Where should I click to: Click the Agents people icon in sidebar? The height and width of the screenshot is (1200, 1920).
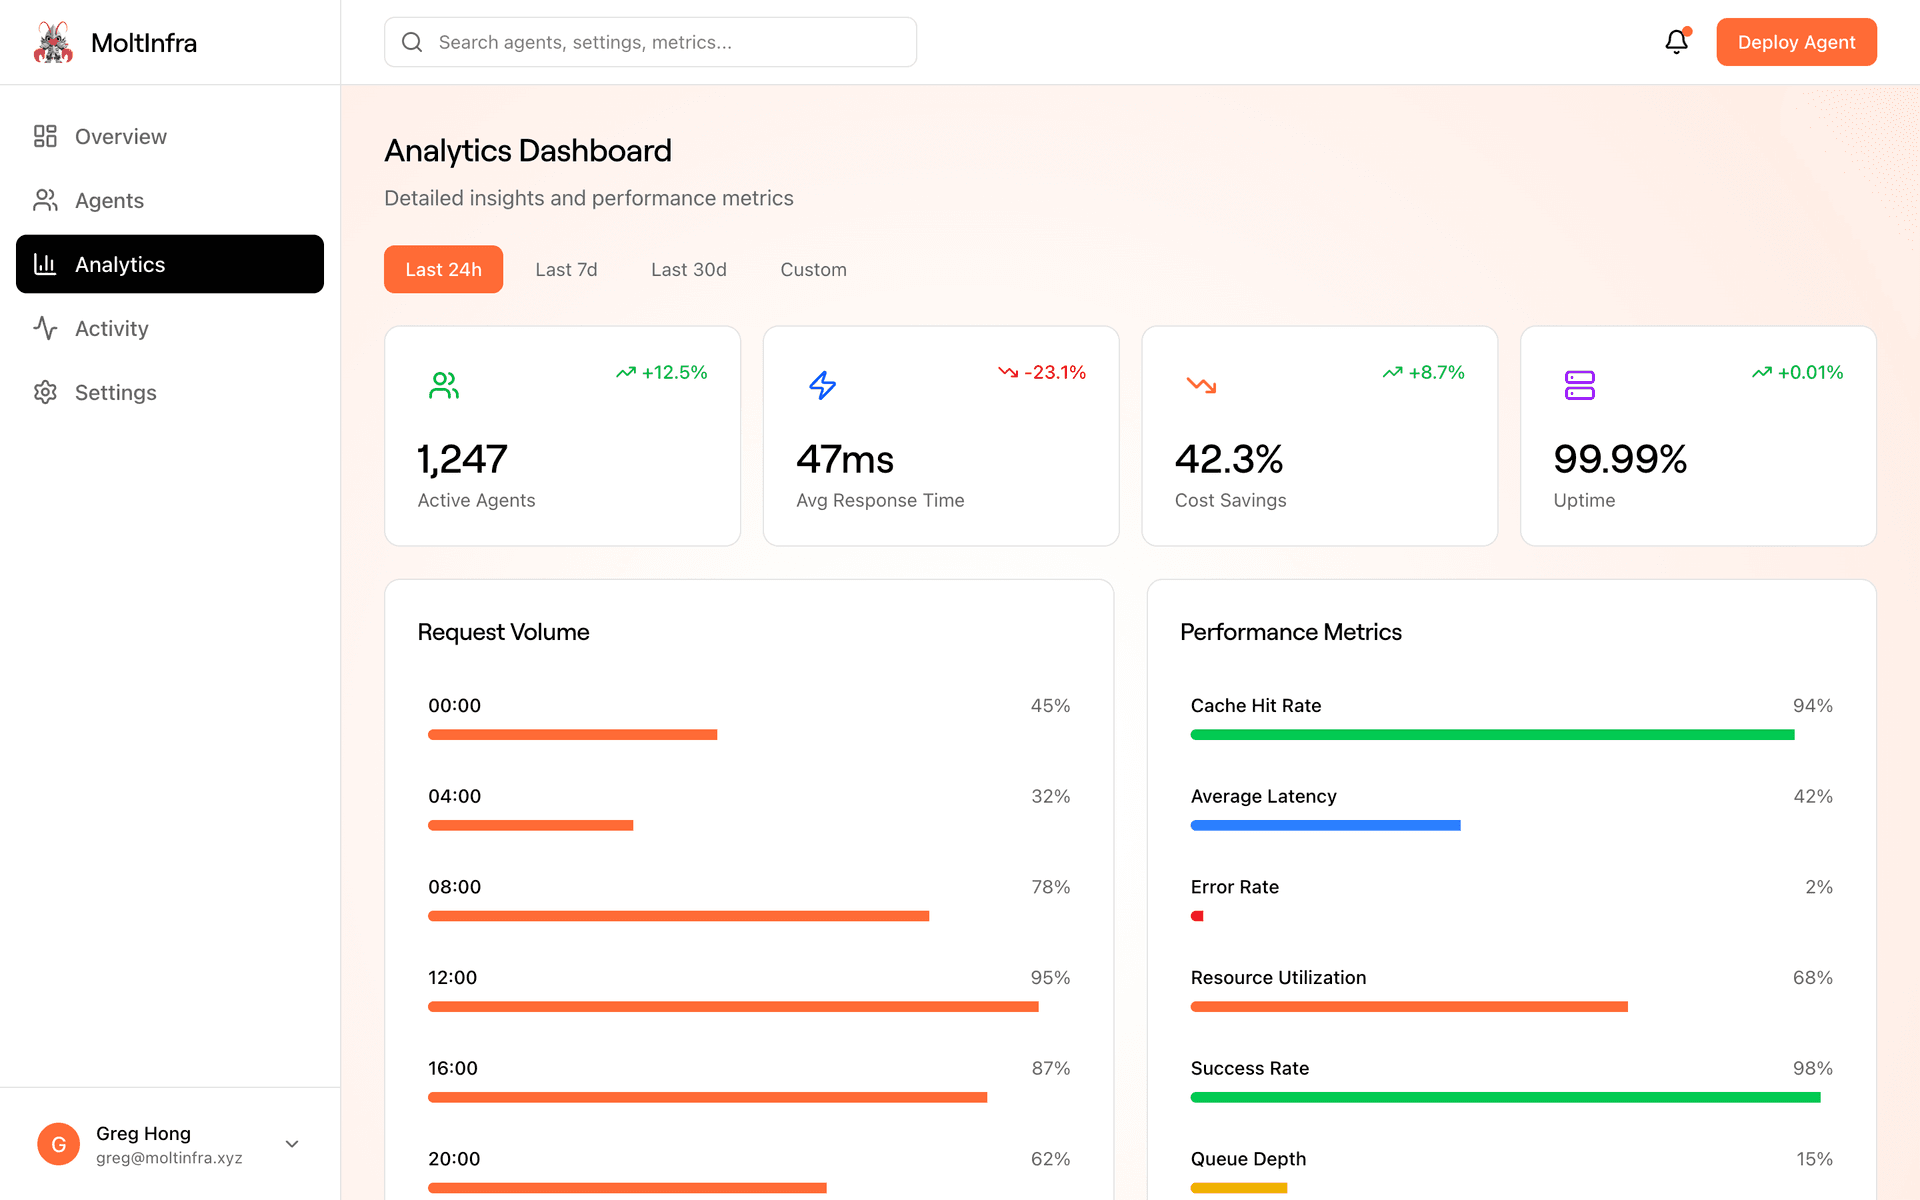pos(45,200)
